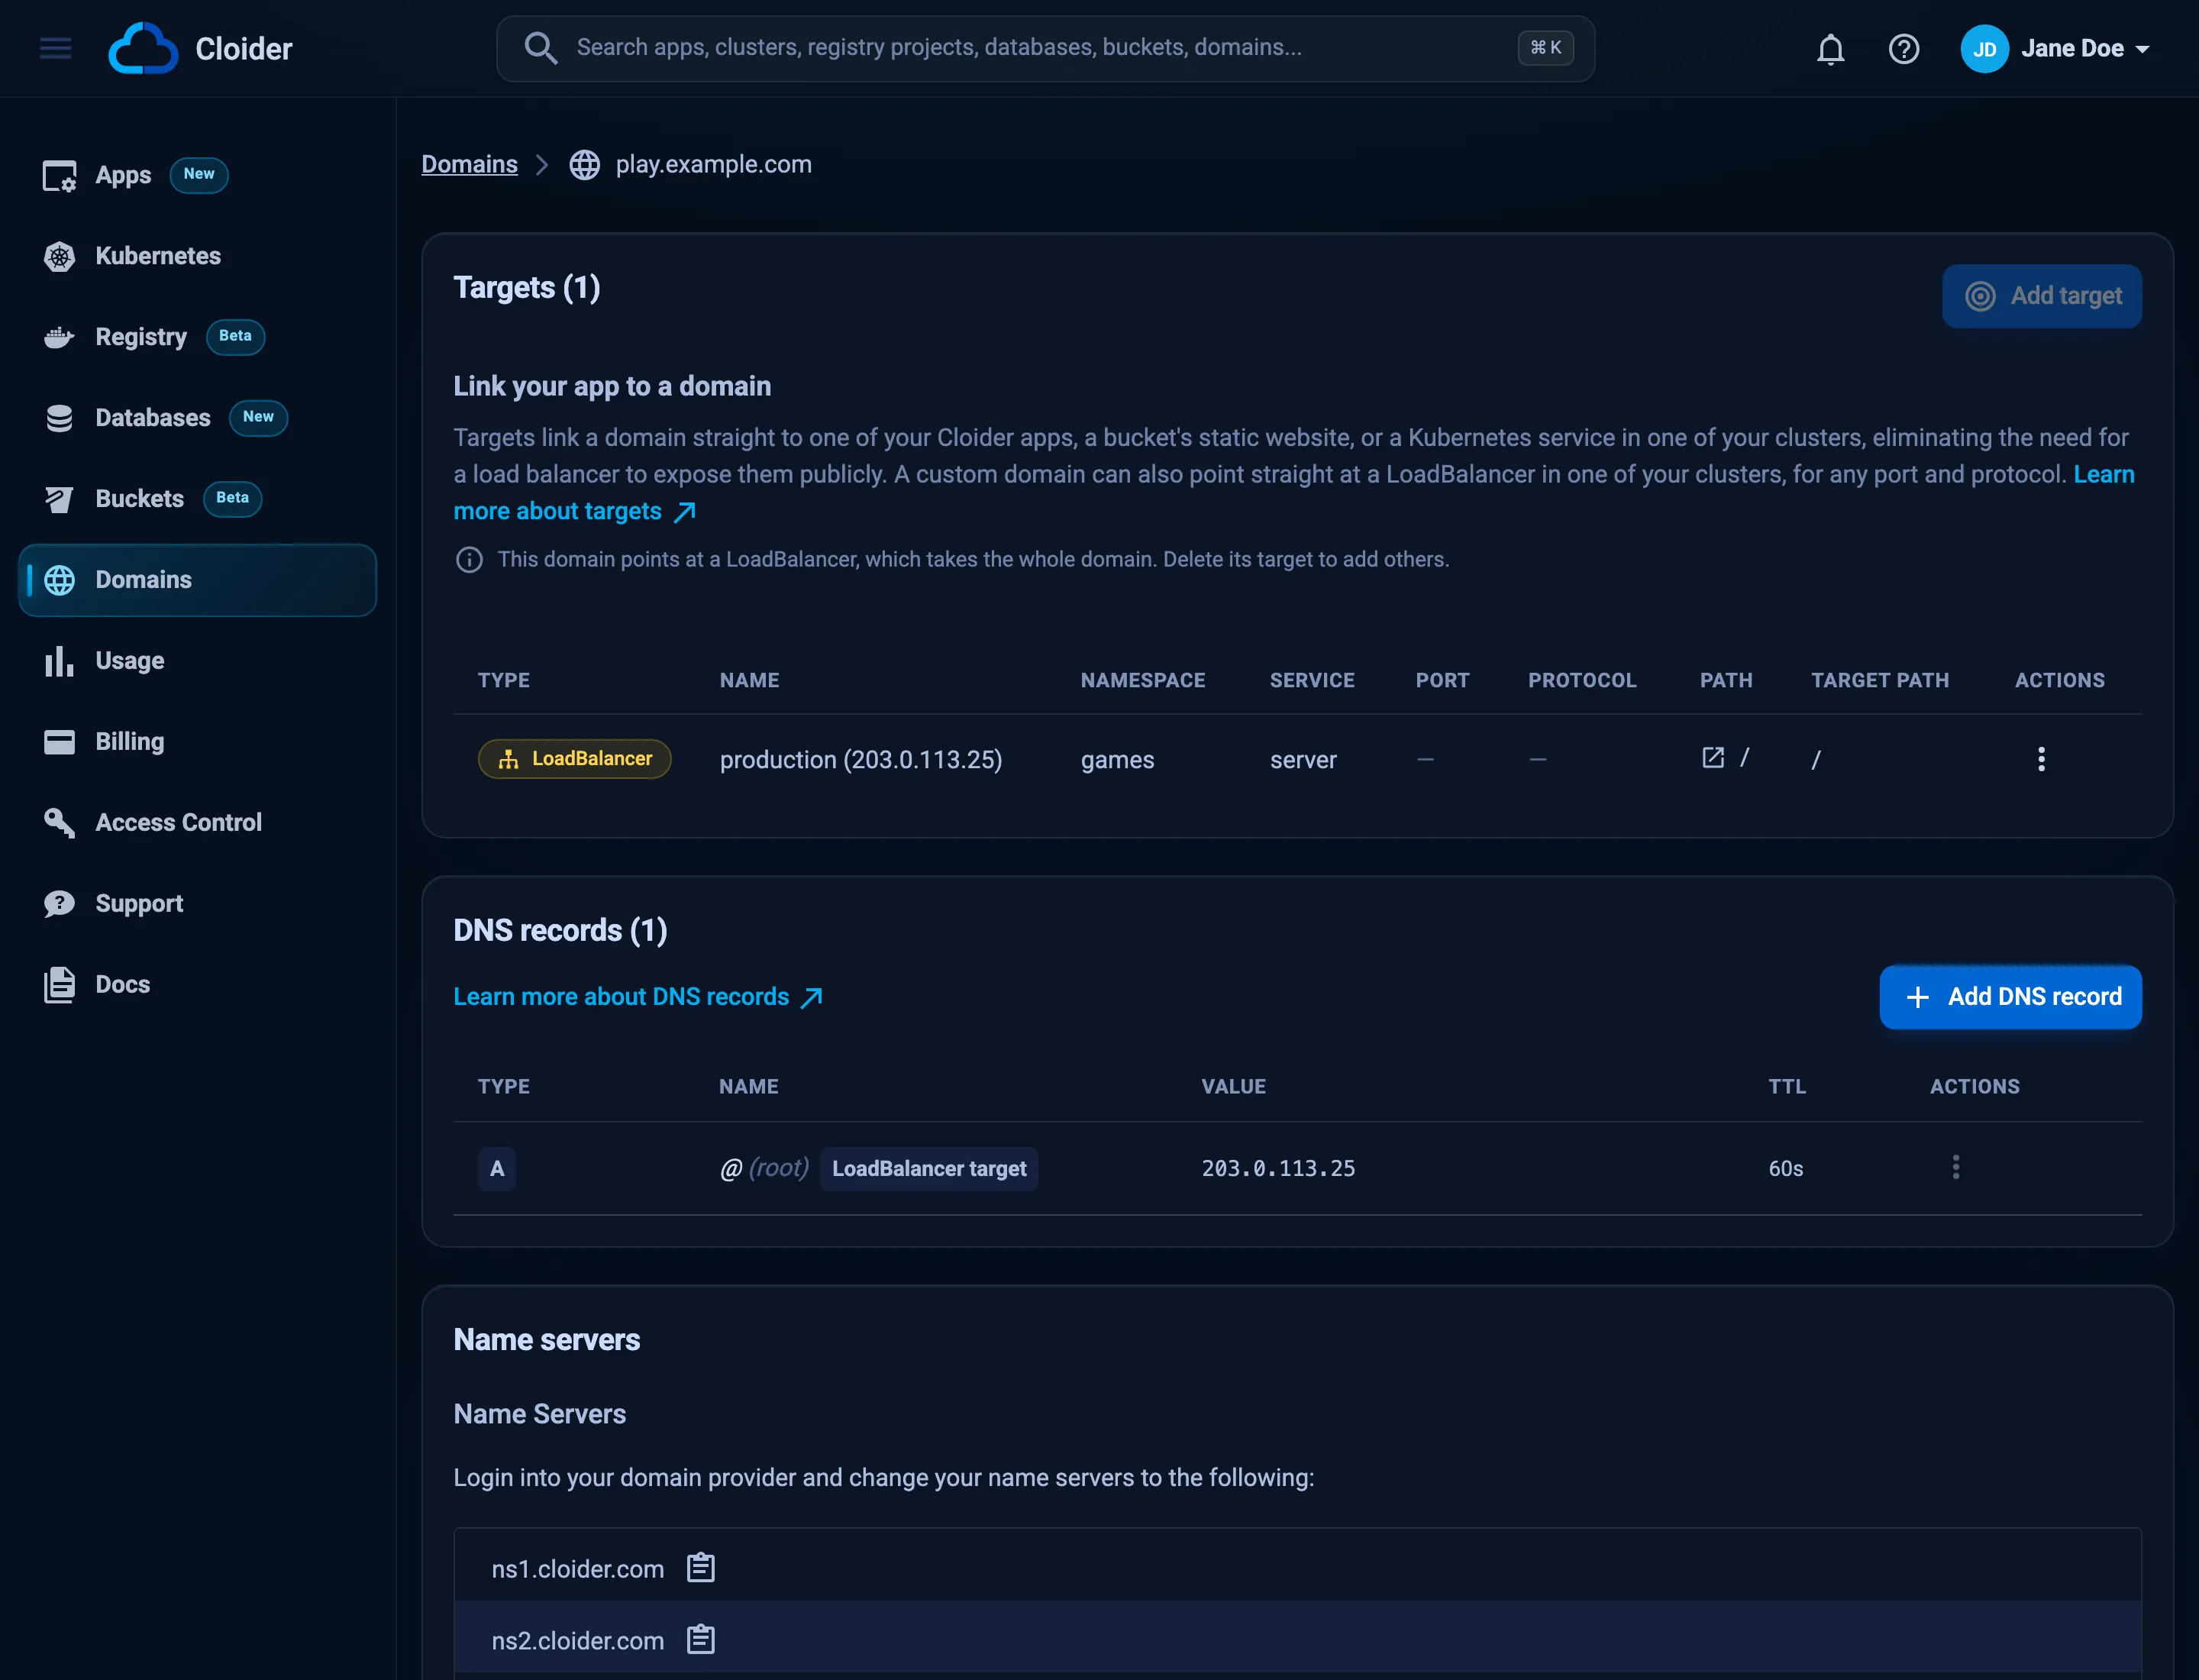Click the Buckets icon
This screenshot has height=1680, width=2199.
59,499
